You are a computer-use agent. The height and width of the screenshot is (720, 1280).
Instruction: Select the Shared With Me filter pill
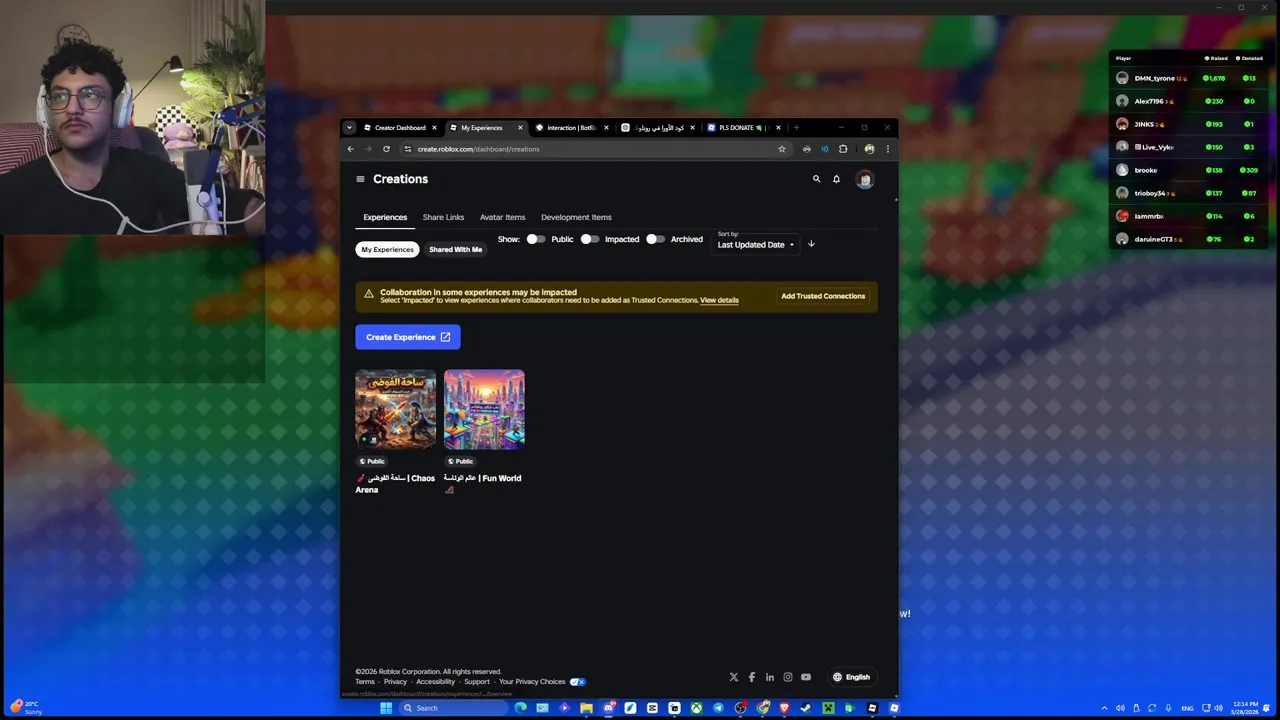coord(455,249)
